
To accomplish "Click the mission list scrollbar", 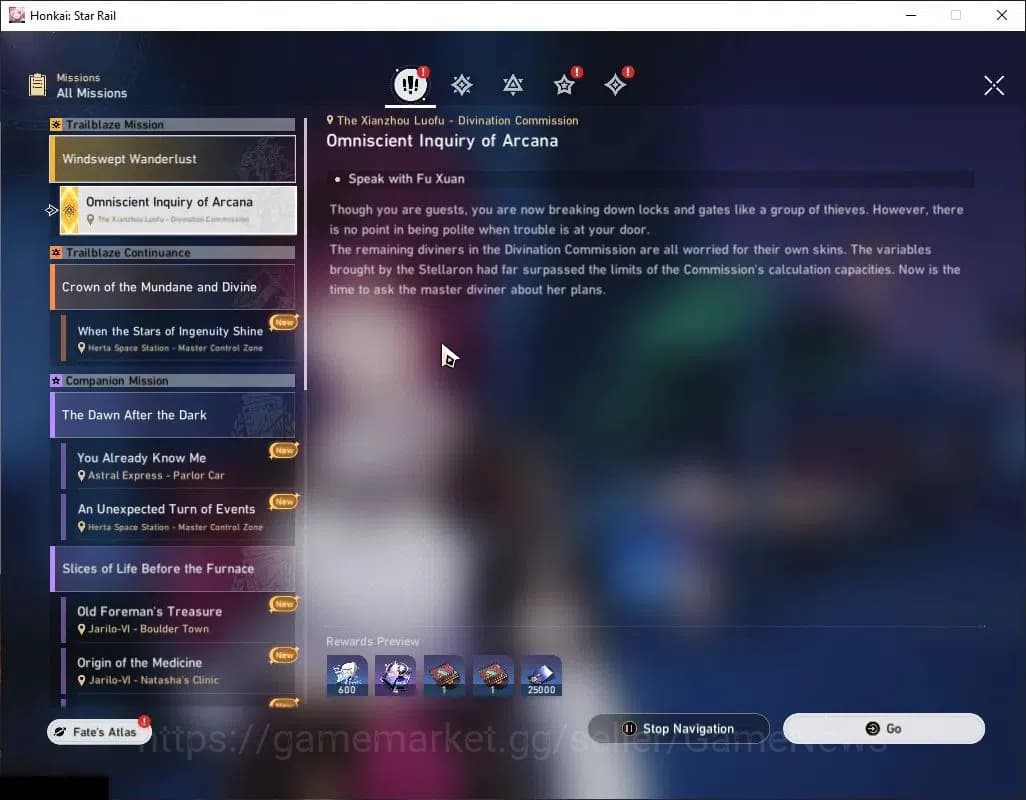I will (306, 254).
